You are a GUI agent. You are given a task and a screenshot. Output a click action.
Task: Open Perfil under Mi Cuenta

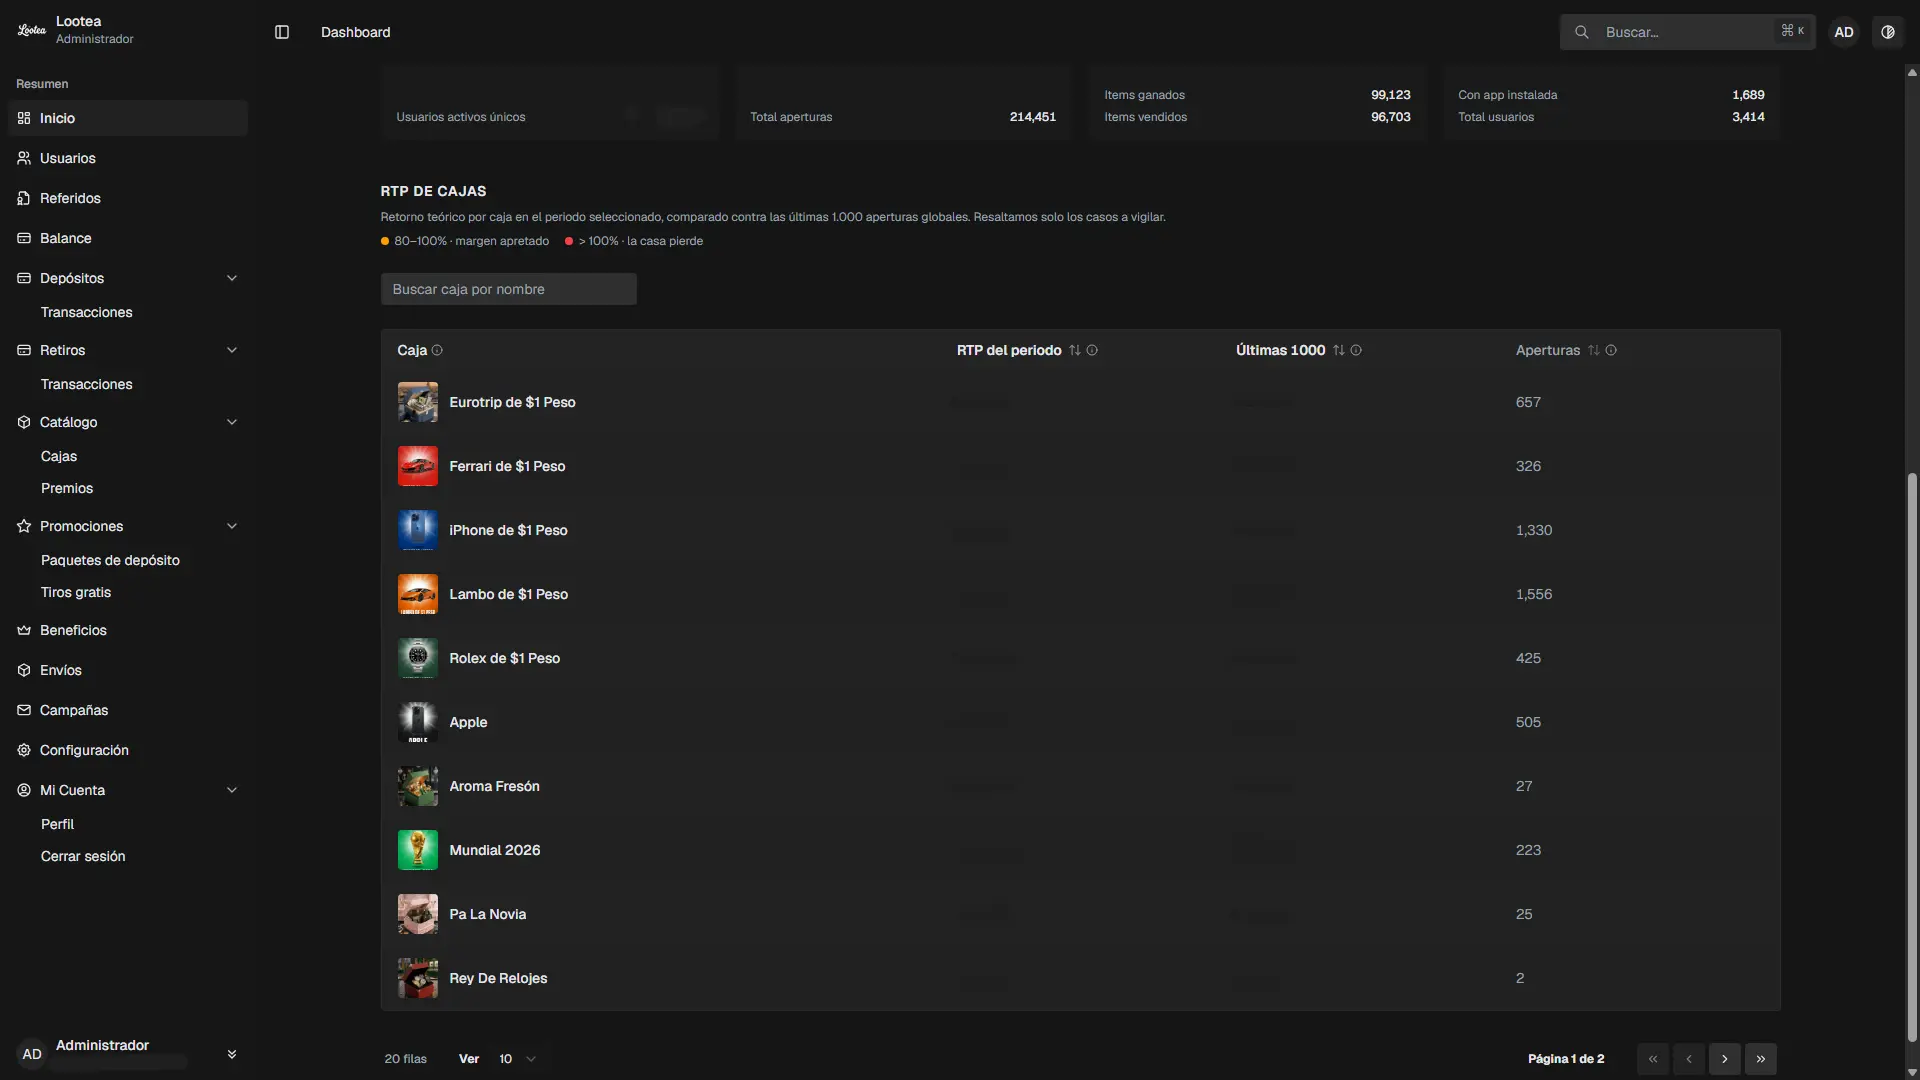click(58, 824)
